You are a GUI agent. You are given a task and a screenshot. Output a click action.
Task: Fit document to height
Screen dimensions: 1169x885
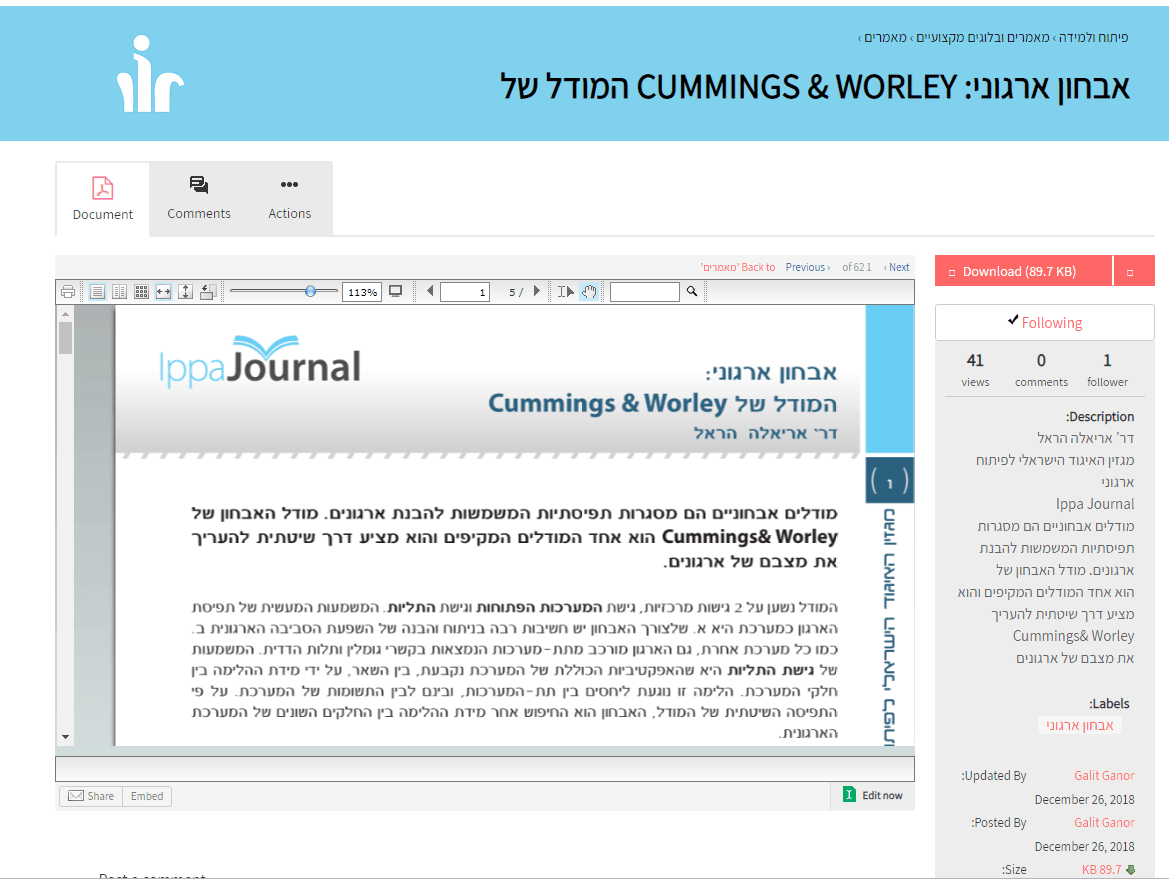tap(186, 292)
